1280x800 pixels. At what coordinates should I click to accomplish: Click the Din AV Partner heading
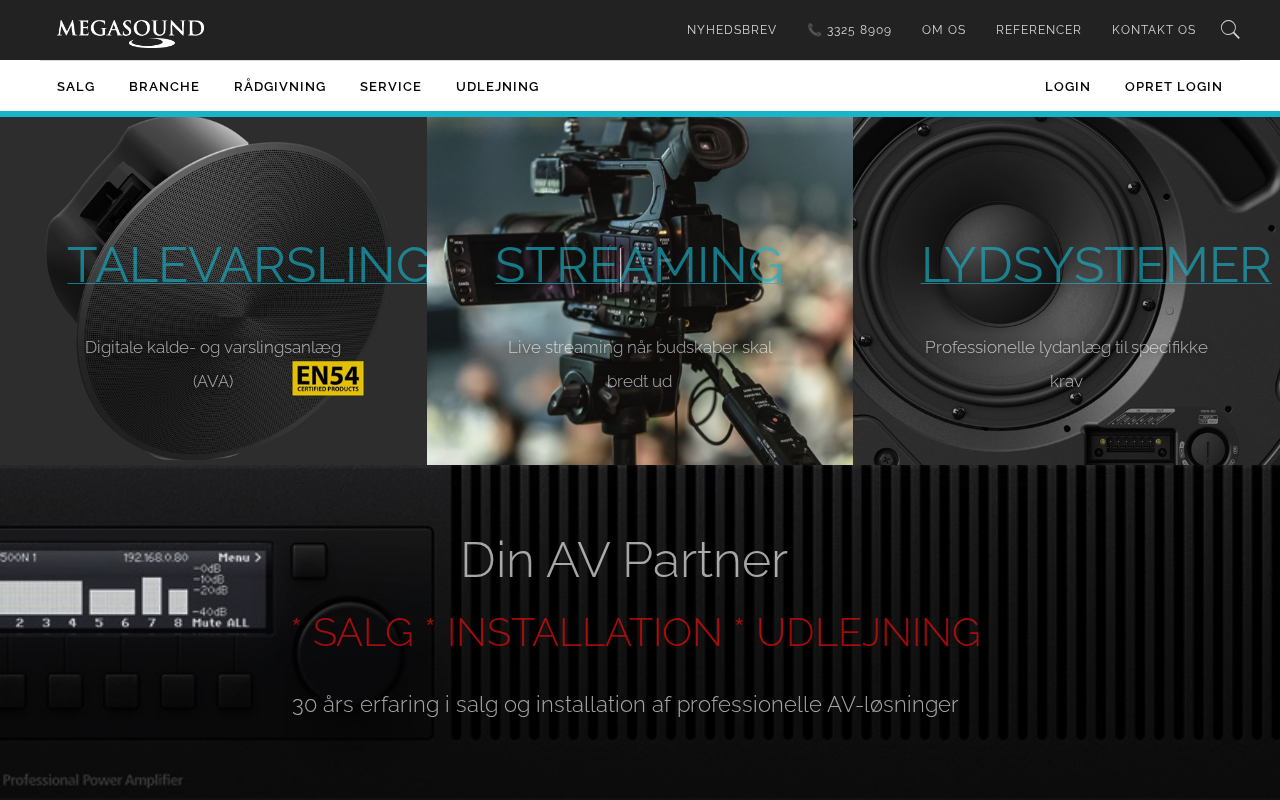click(624, 560)
